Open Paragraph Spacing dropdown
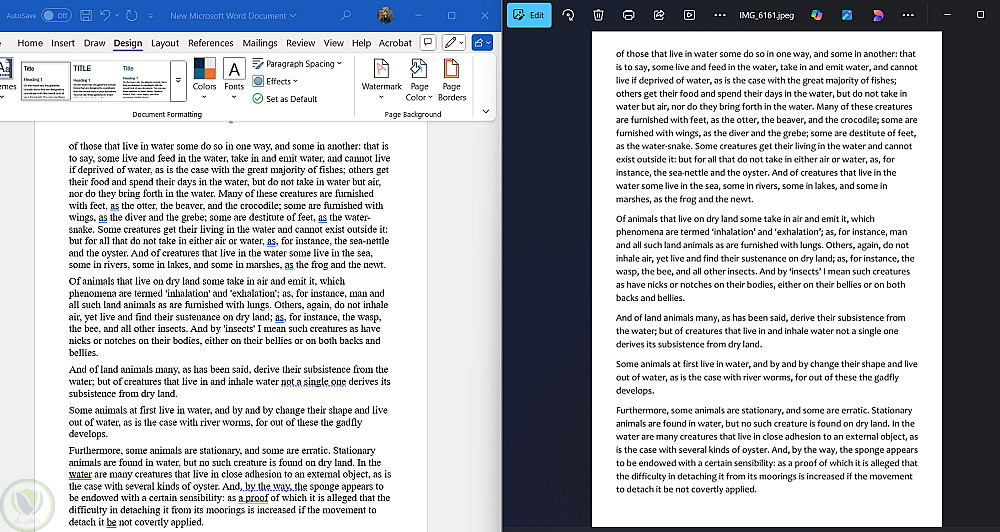This screenshot has width=1000, height=532. pos(298,63)
